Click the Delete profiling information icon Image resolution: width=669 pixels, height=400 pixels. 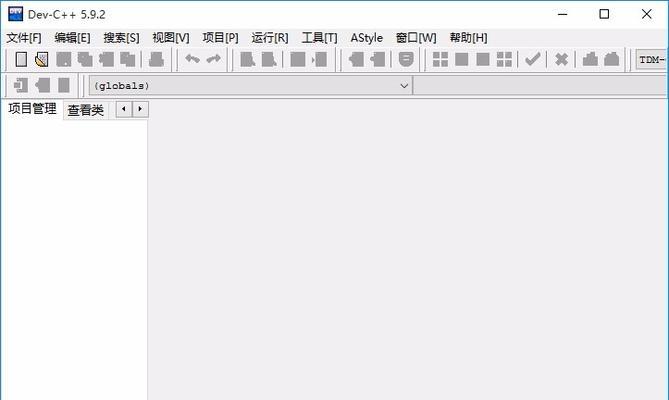click(611, 59)
